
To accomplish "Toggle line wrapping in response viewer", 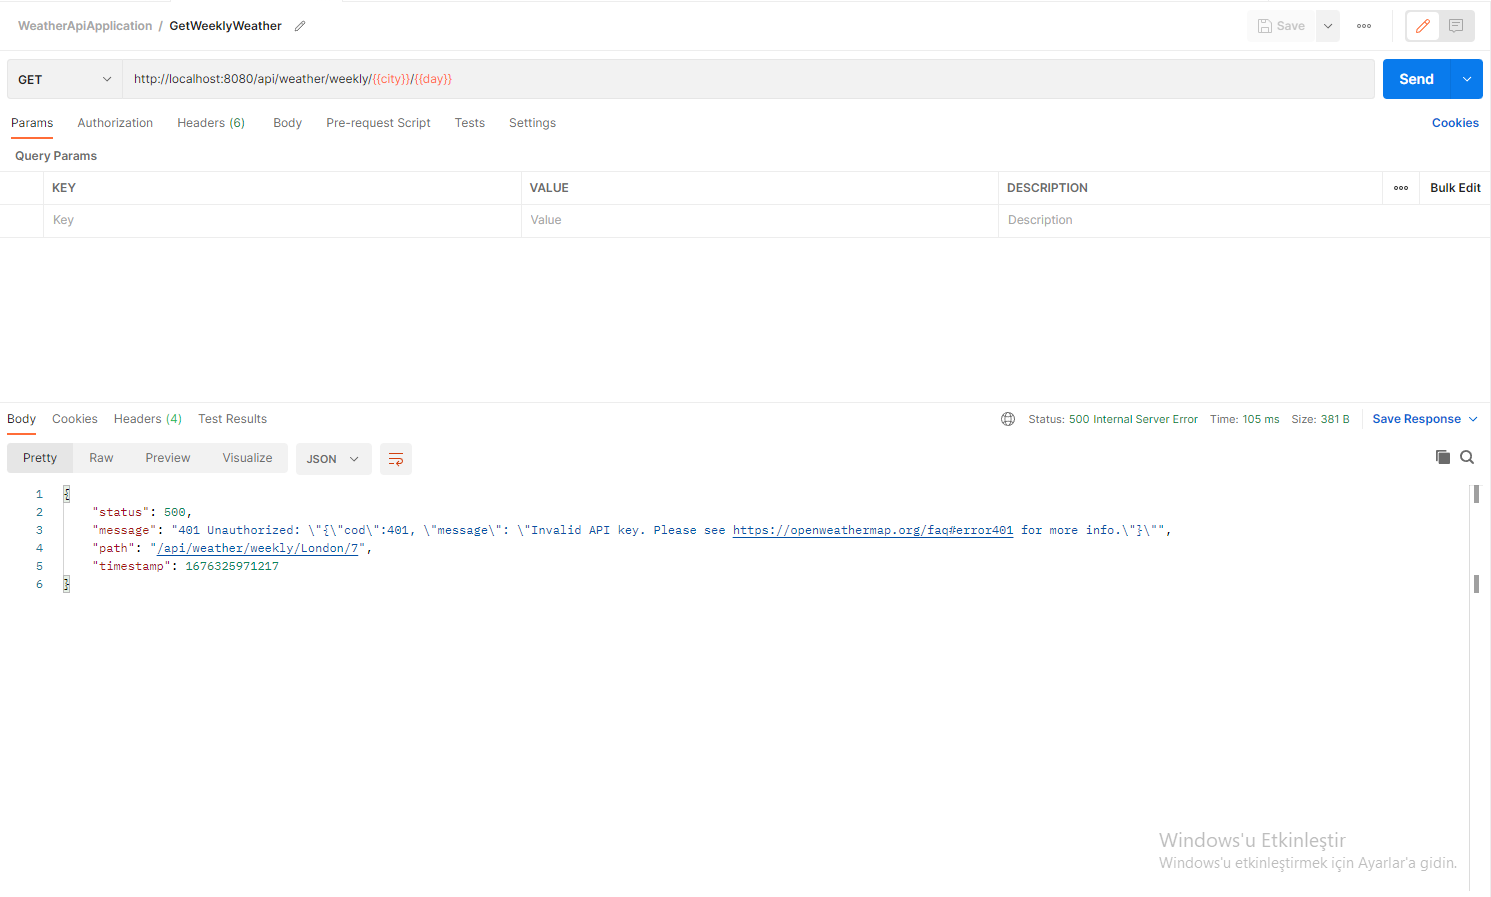I will pyautogui.click(x=395, y=459).
